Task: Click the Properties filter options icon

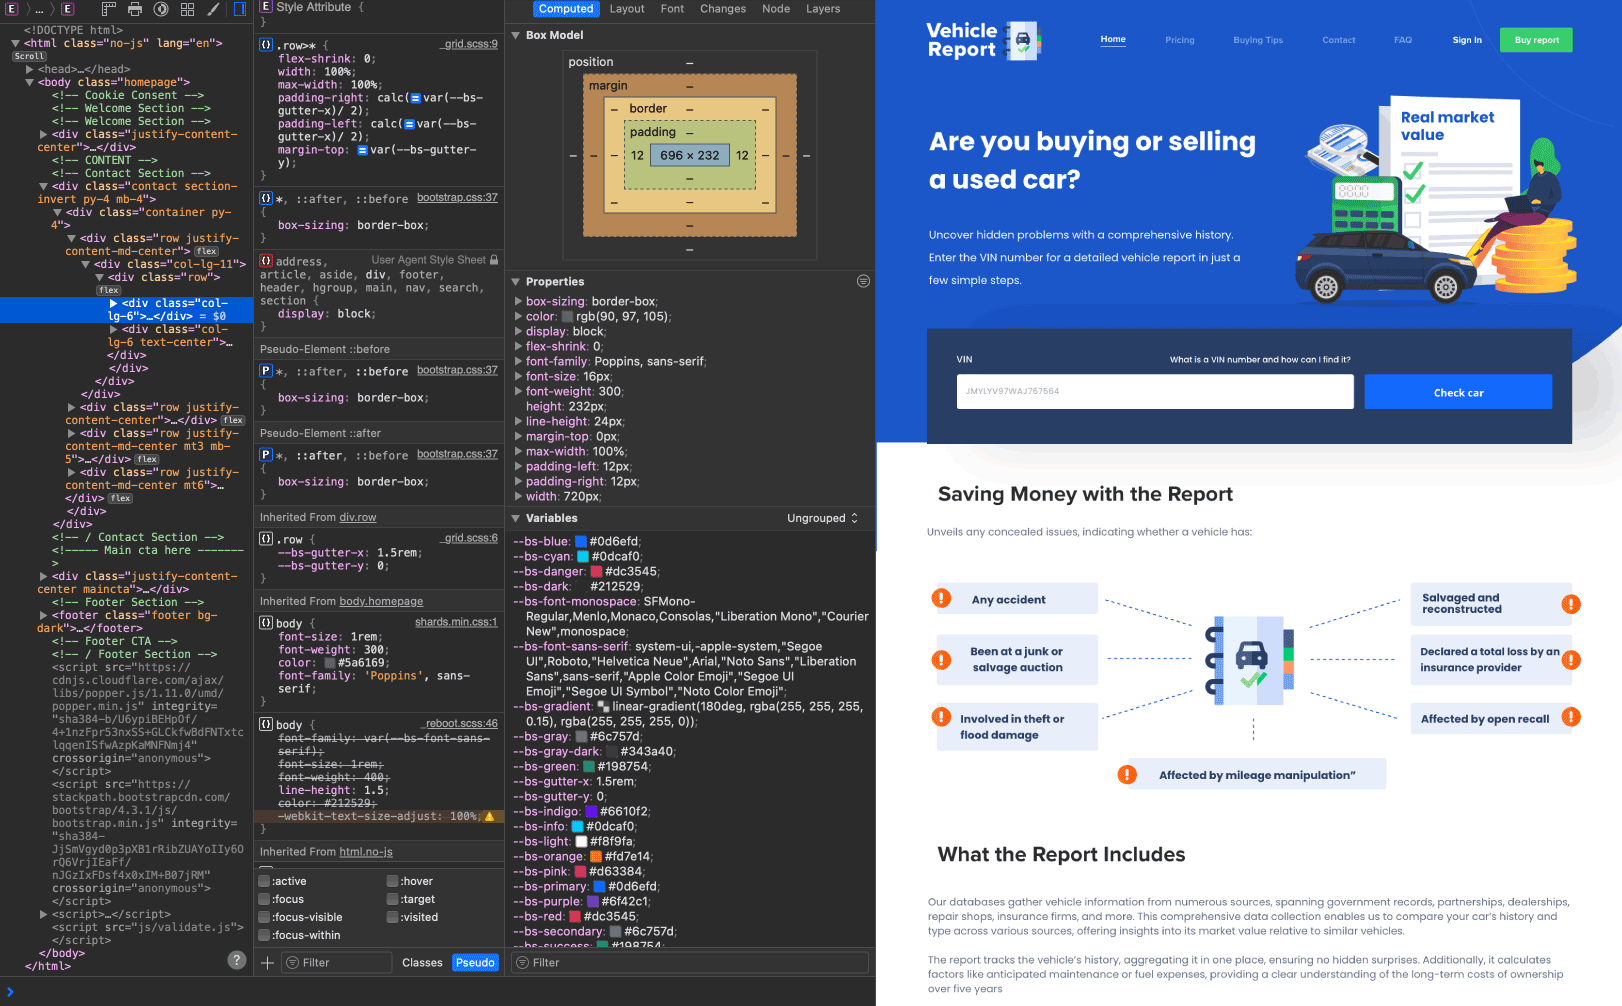Action: tap(863, 281)
